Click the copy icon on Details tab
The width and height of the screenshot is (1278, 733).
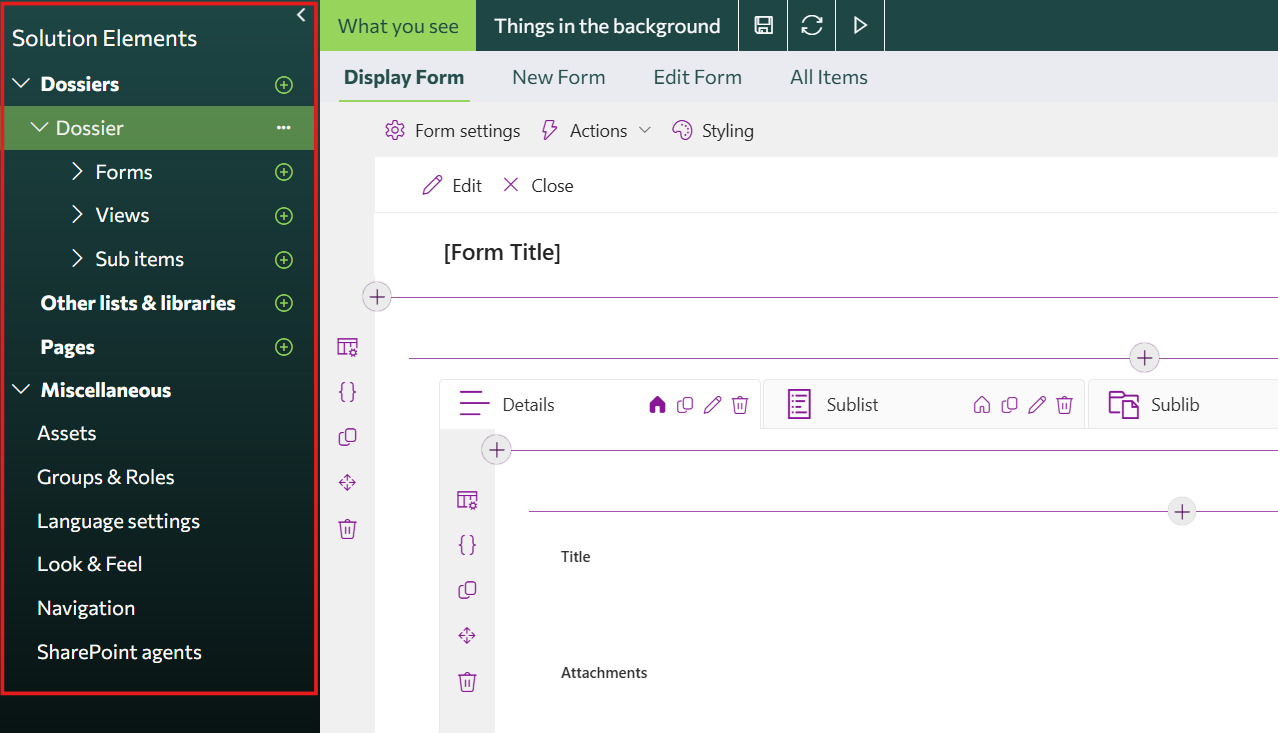(x=685, y=405)
